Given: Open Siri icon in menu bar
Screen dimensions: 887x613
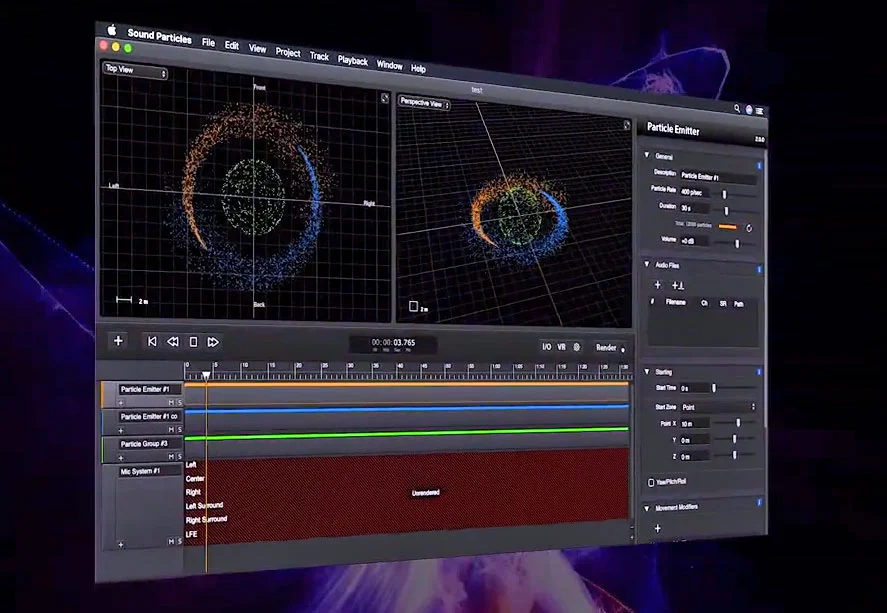Looking at the screenshot, I should click(749, 110).
